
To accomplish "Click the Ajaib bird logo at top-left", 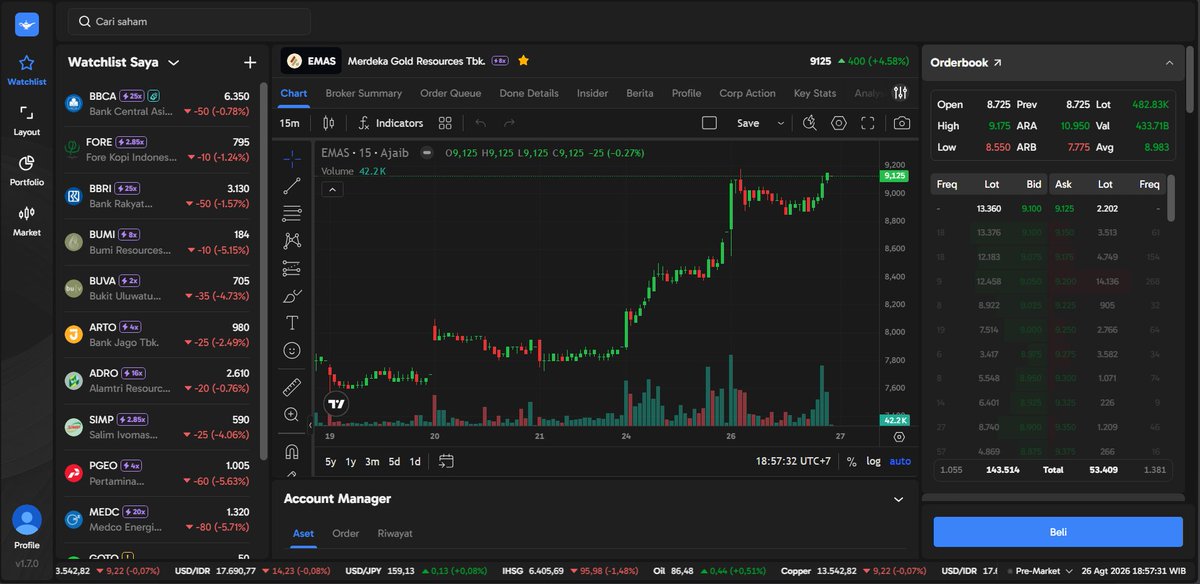I will (27, 24).
